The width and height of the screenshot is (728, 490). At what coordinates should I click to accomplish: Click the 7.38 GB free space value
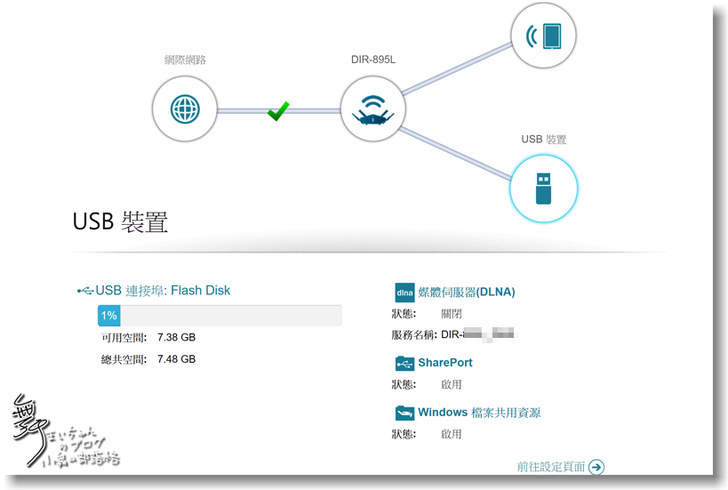(176, 338)
